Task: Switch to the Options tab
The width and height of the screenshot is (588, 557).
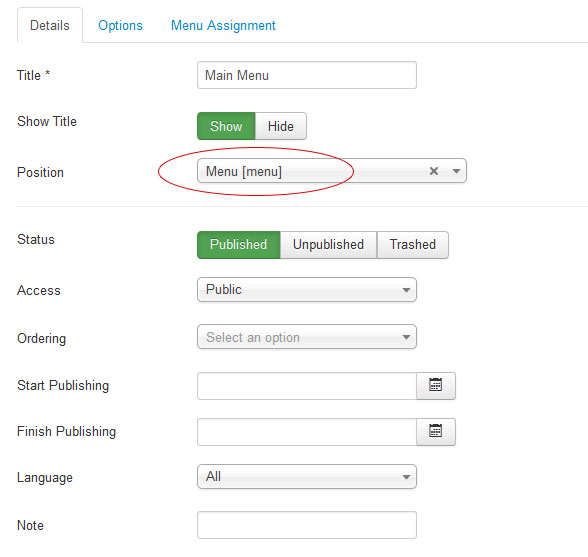Action: 120,26
